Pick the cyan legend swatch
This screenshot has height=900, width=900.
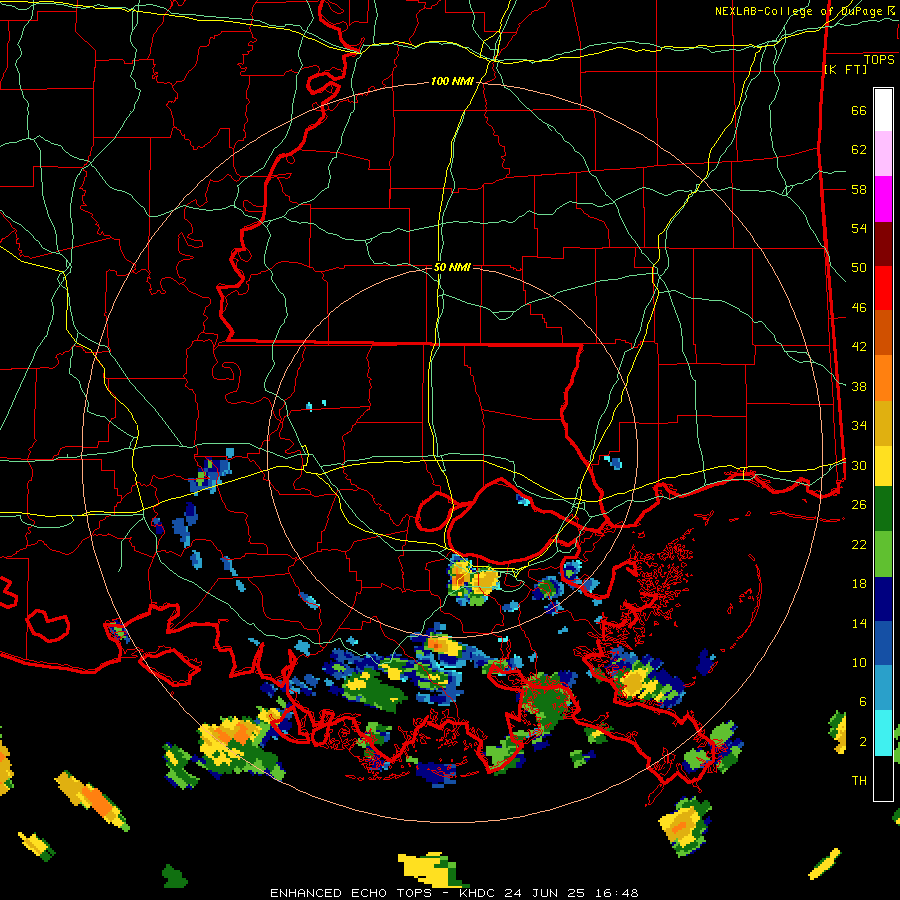(883, 733)
